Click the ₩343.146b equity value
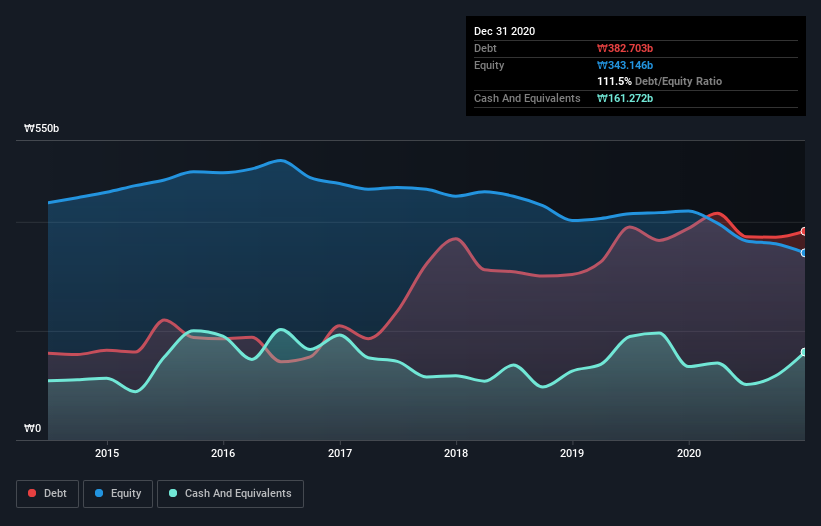The image size is (821, 526). tap(625, 65)
